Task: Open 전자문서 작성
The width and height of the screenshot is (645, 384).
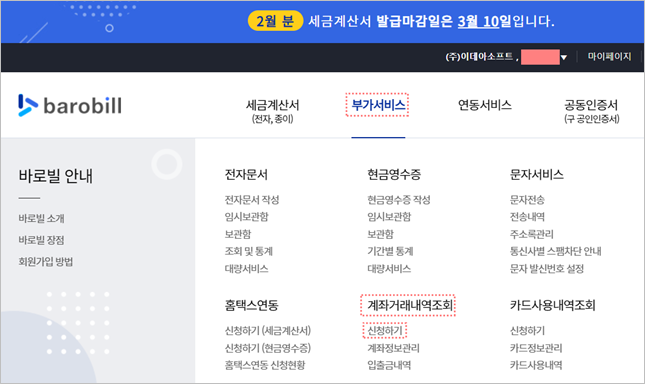Action: pos(252,200)
